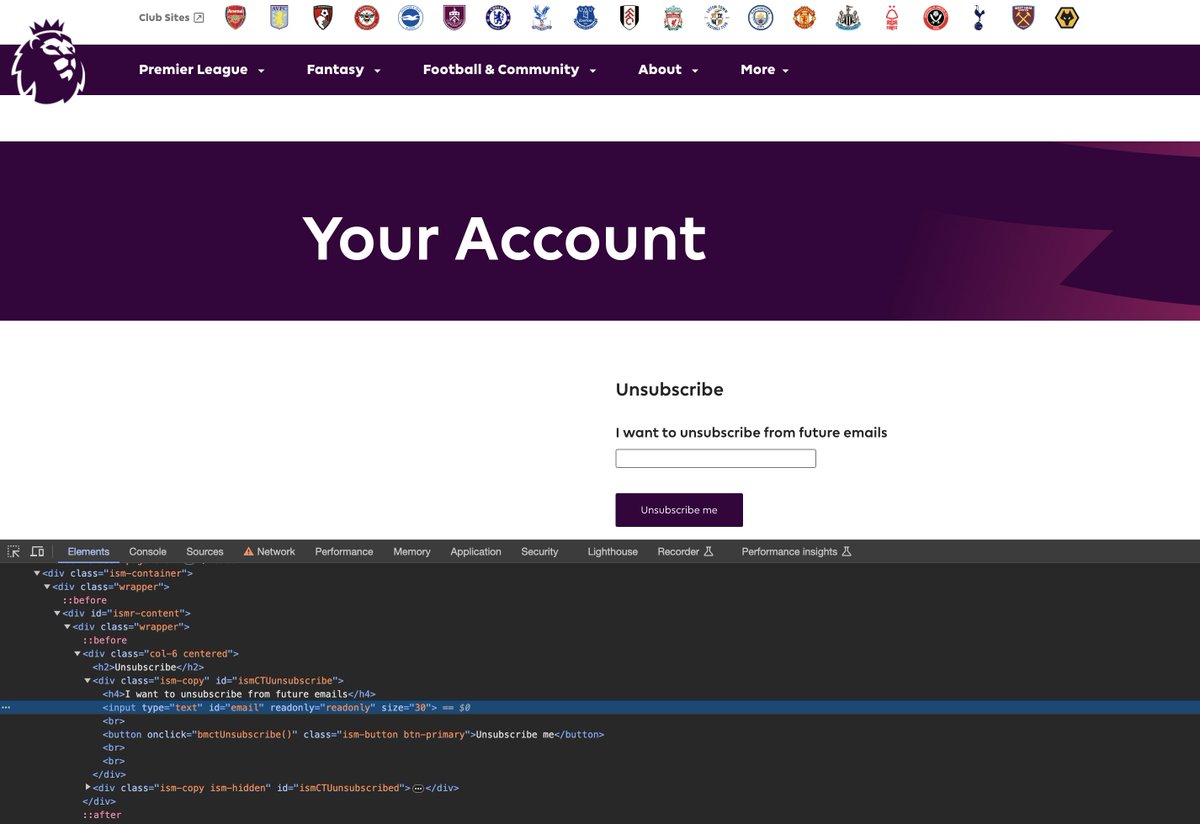Open the Tottenham Hotspur club badge
This screenshot has width=1200, height=824.
point(979,17)
